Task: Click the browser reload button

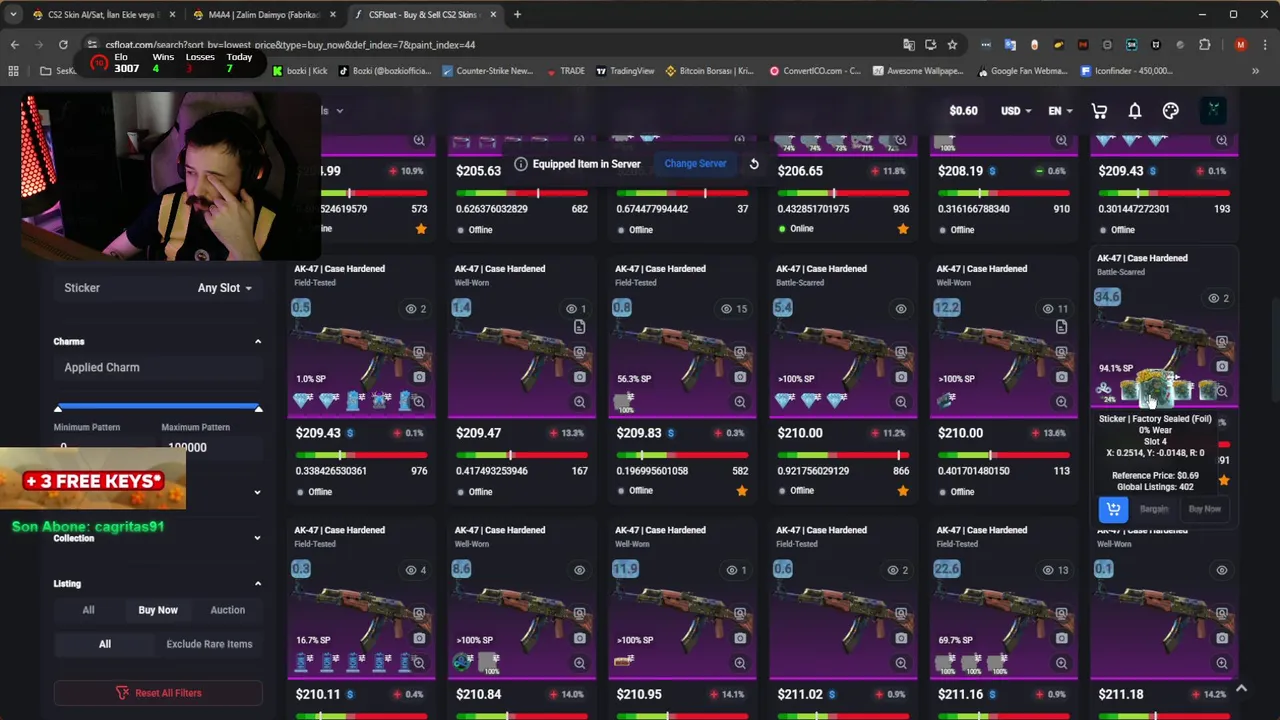Action: click(63, 44)
